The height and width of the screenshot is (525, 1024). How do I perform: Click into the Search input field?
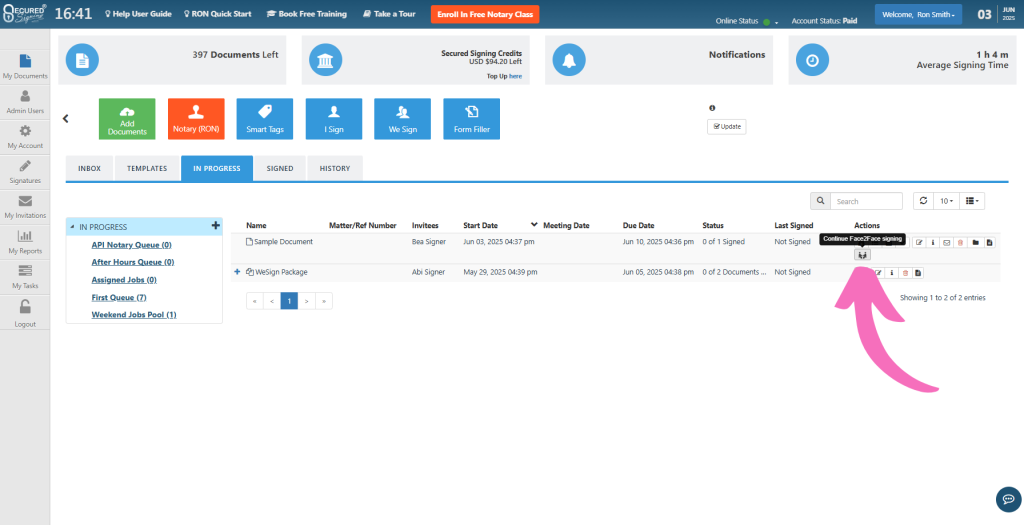(x=866, y=201)
